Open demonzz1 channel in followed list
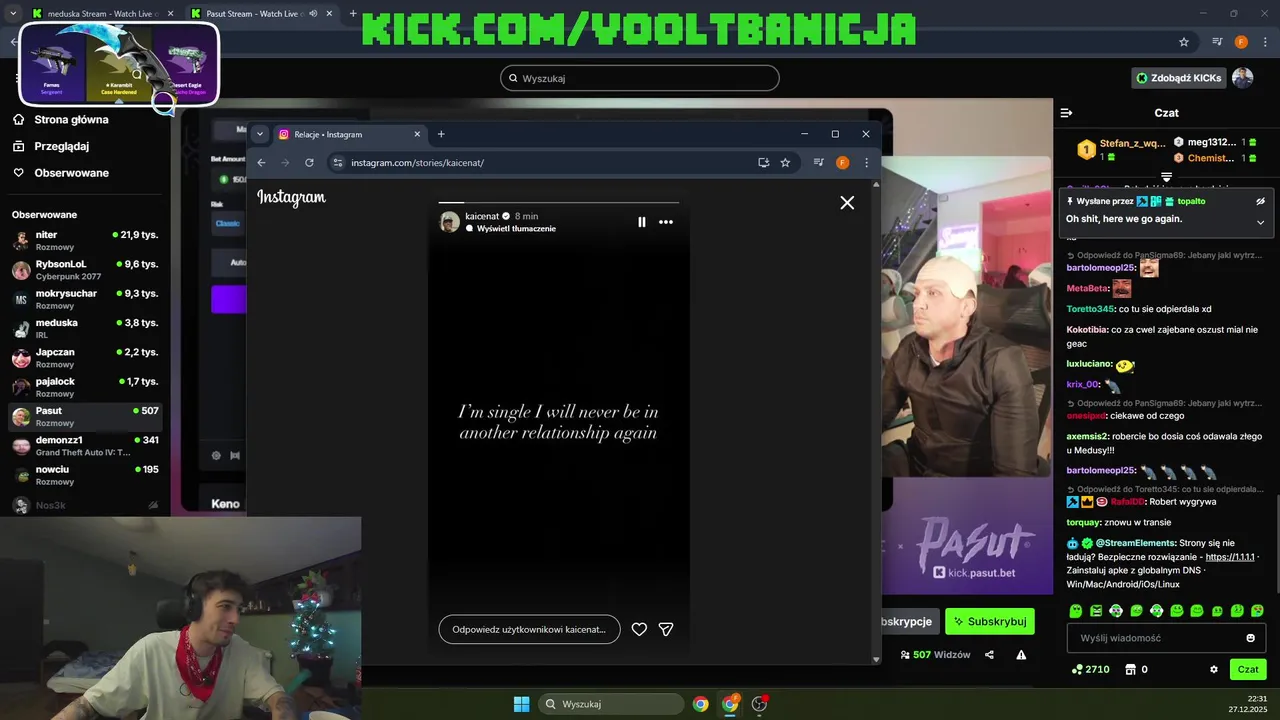 [x=85, y=446]
